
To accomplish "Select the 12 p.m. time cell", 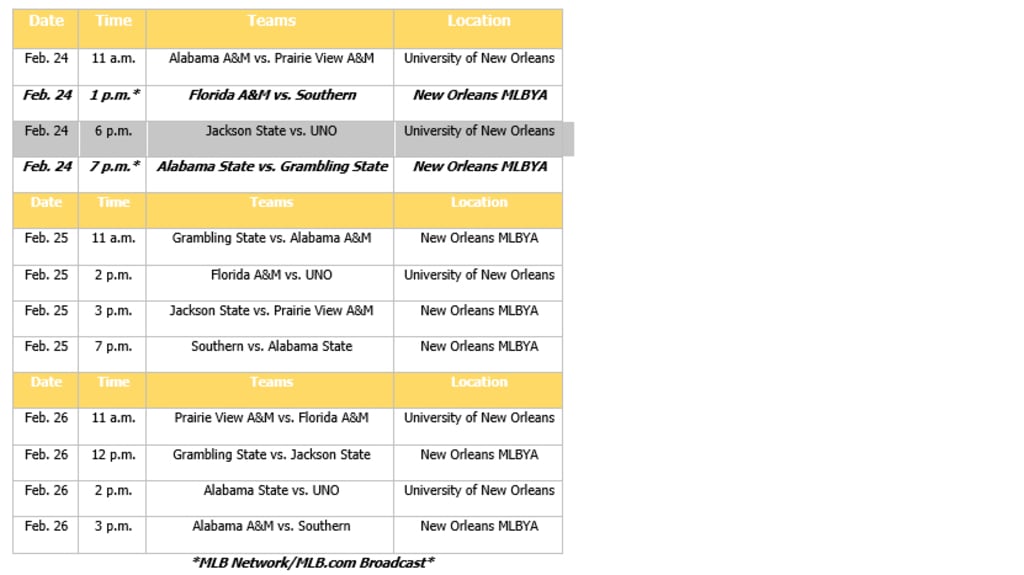I will pos(113,455).
